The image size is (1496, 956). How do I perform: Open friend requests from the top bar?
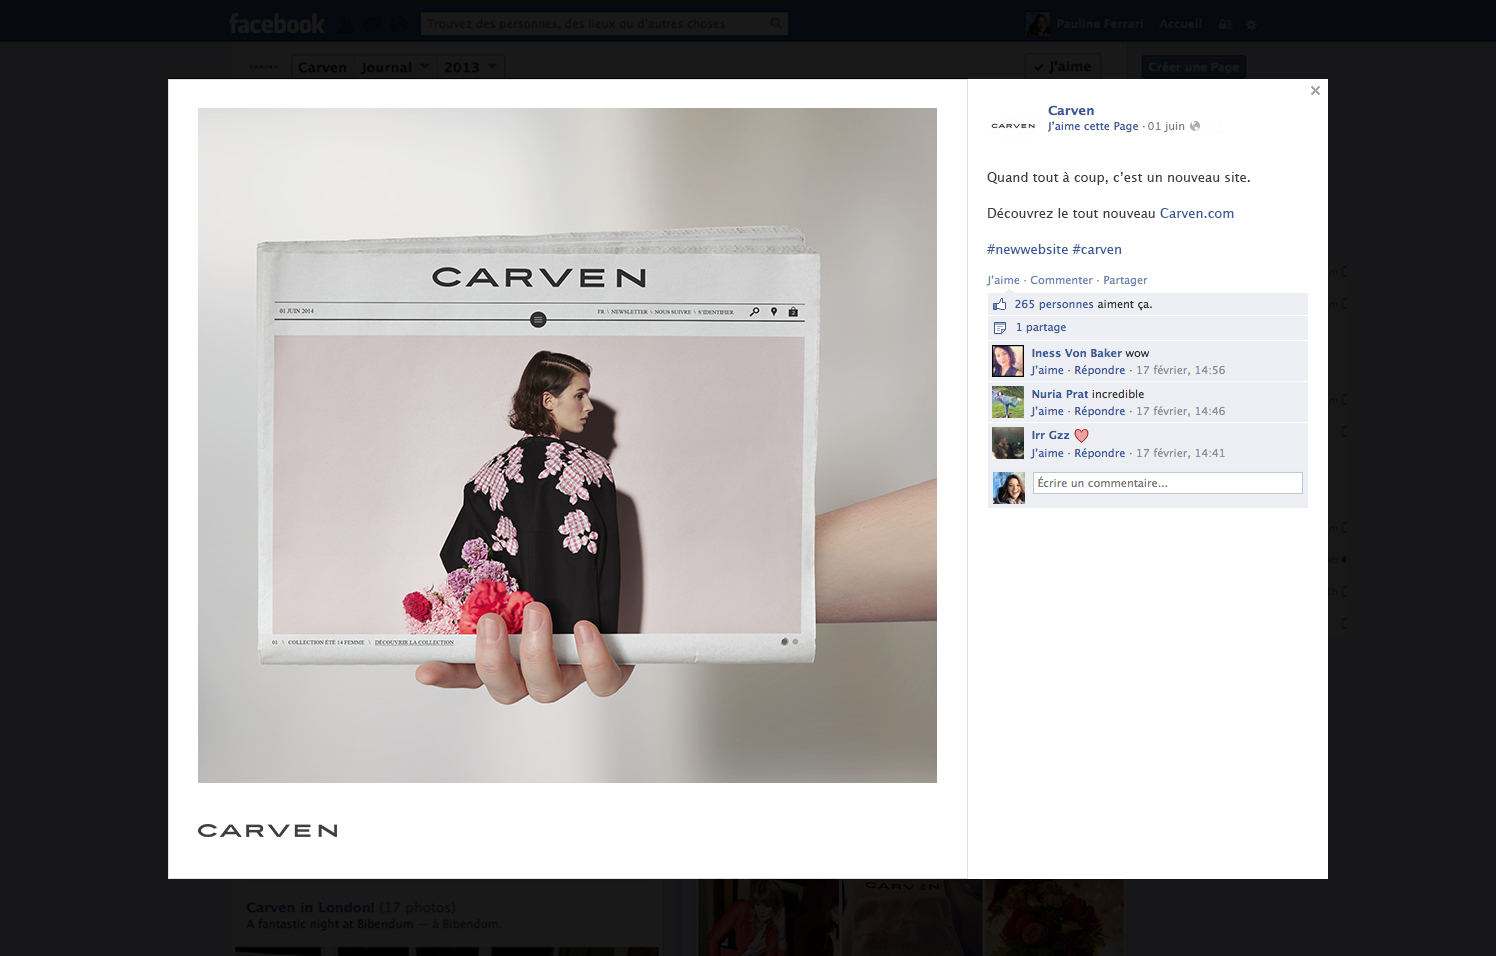tap(345, 23)
